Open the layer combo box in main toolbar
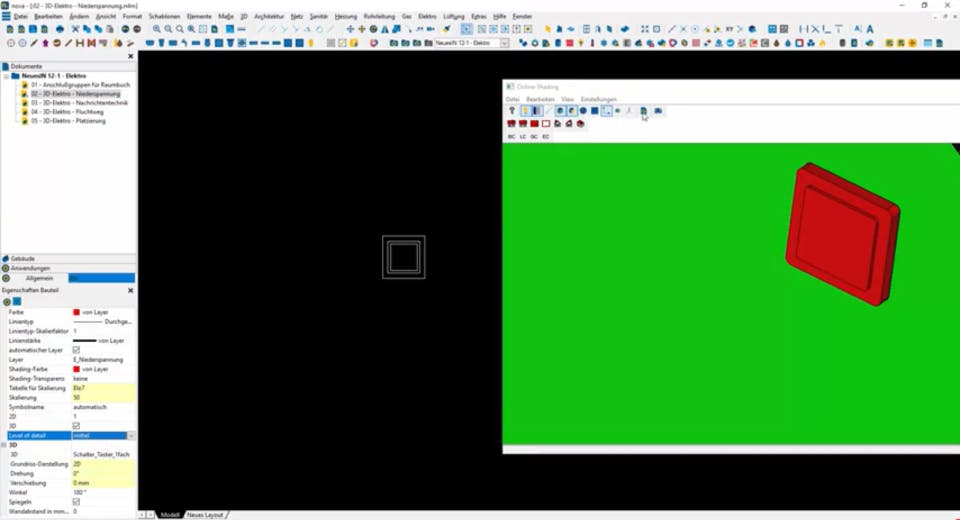 pyautogui.click(x=504, y=43)
